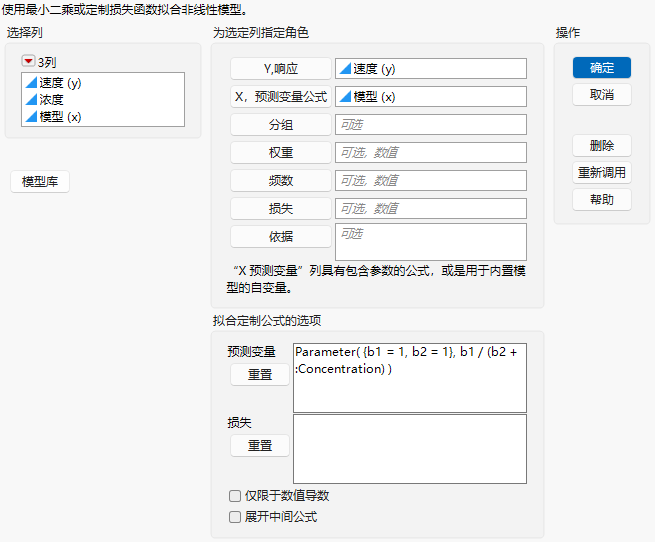Assign column to Y,响应 role

[281, 69]
